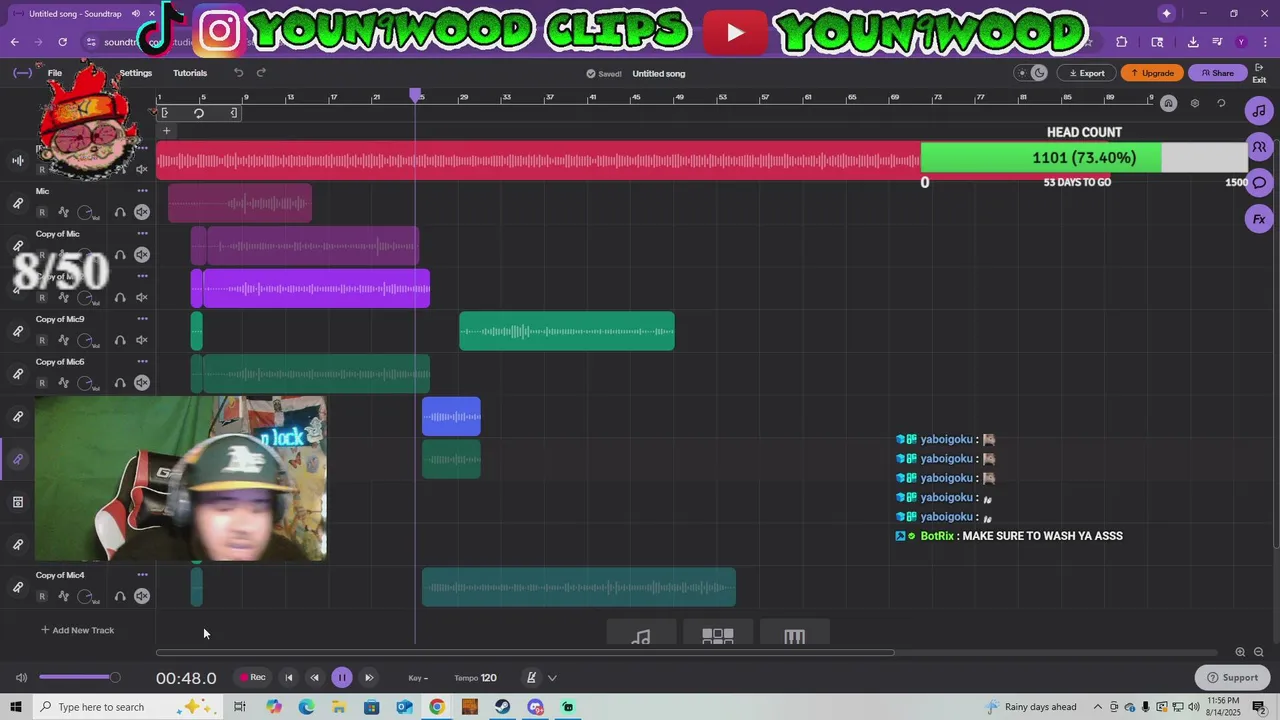
Task: Unmute the Copy of Mic track
Action: 142,254
